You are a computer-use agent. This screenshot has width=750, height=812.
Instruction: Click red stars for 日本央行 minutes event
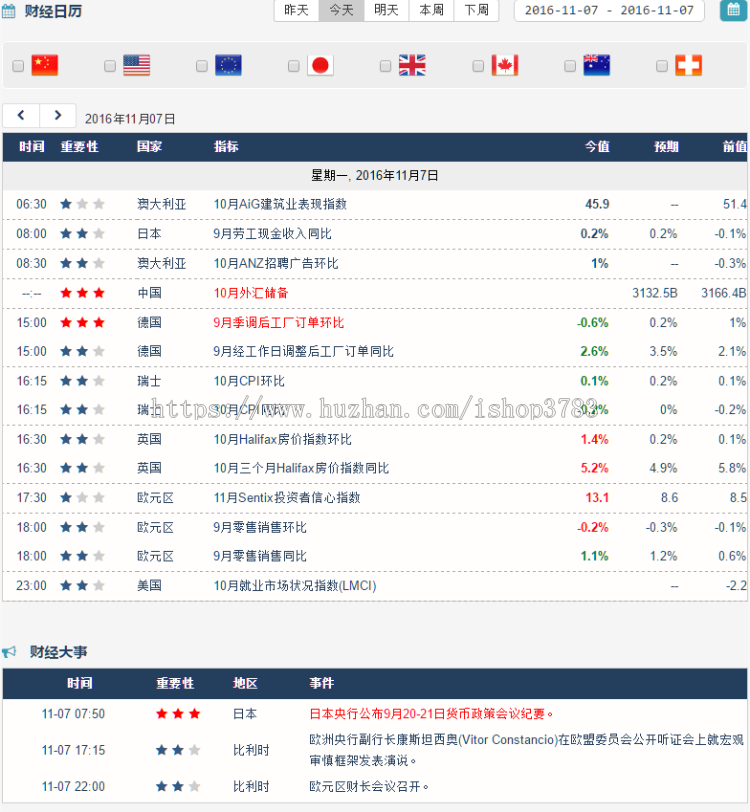(x=178, y=714)
